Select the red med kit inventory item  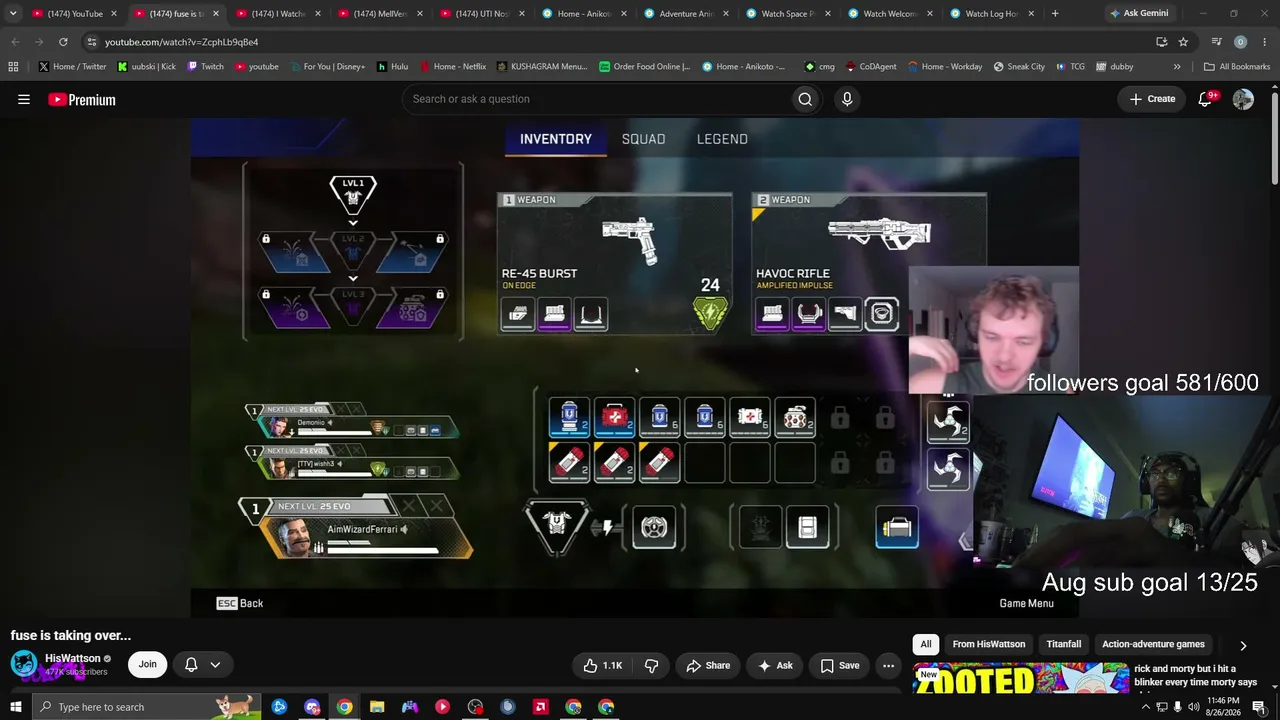[x=614, y=418]
